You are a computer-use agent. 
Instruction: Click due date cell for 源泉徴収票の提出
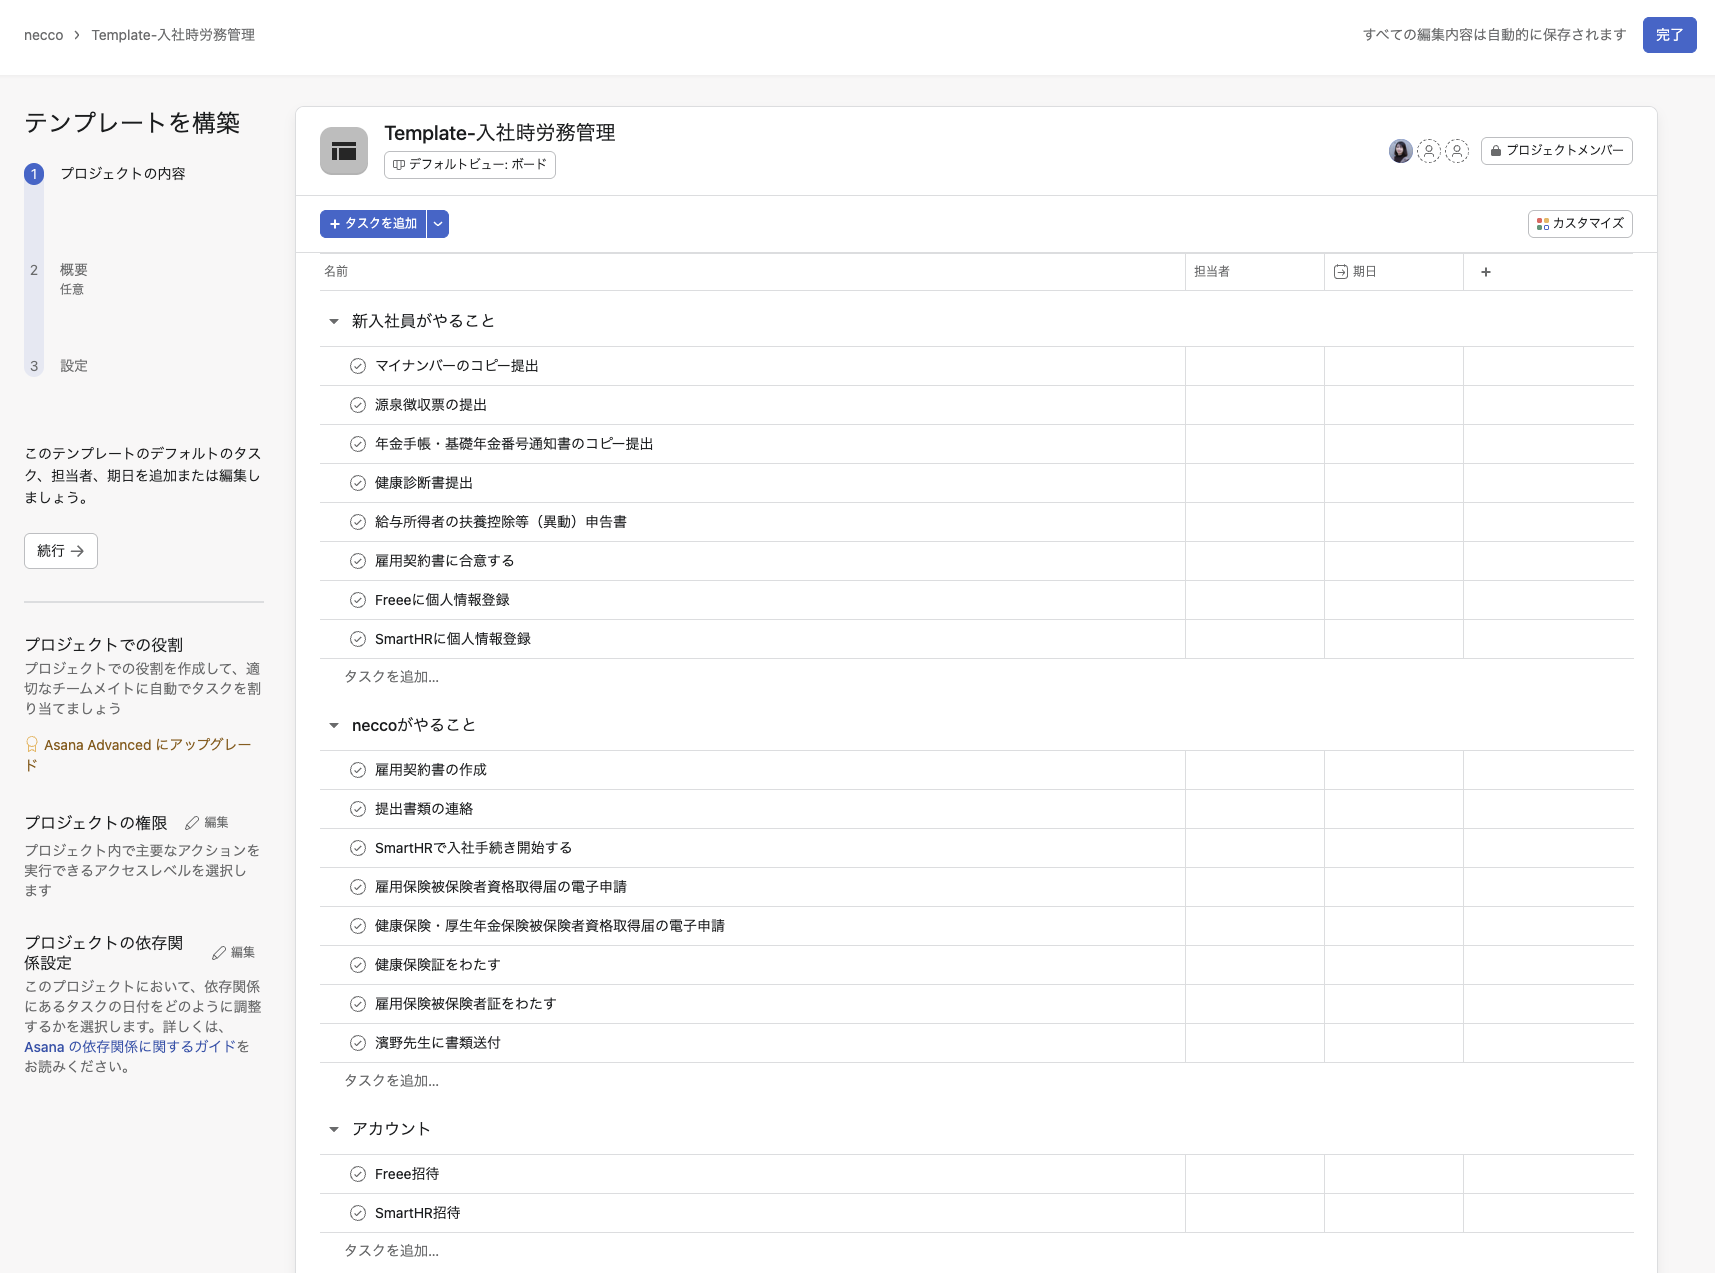(1394, 405)
